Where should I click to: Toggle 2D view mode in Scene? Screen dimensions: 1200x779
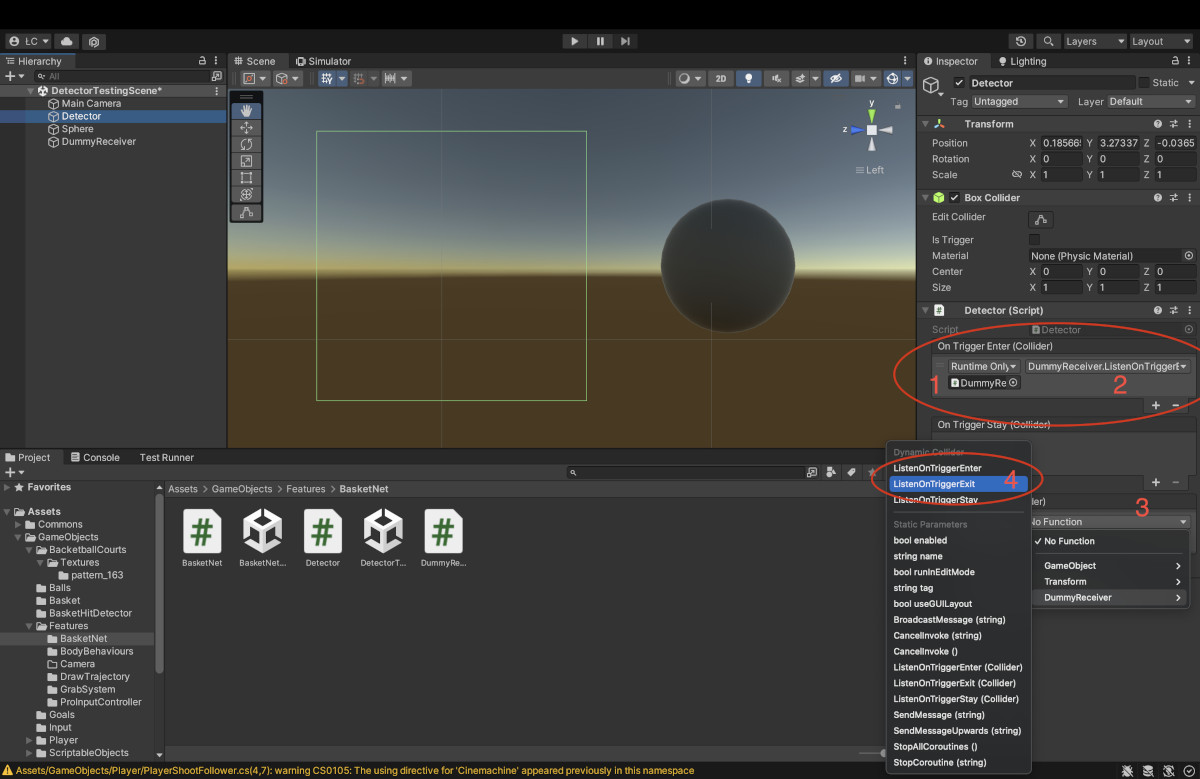(x=720, y=78)
